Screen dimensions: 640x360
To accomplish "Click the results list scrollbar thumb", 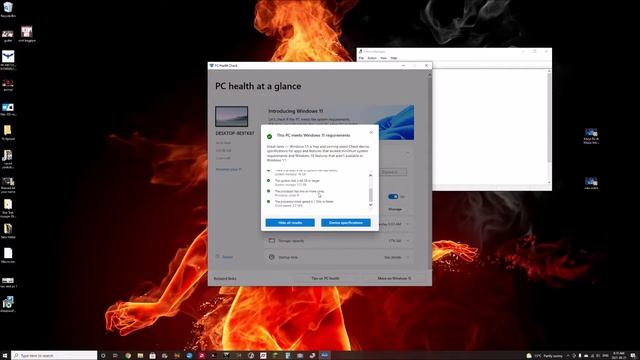I will (371, 195).
